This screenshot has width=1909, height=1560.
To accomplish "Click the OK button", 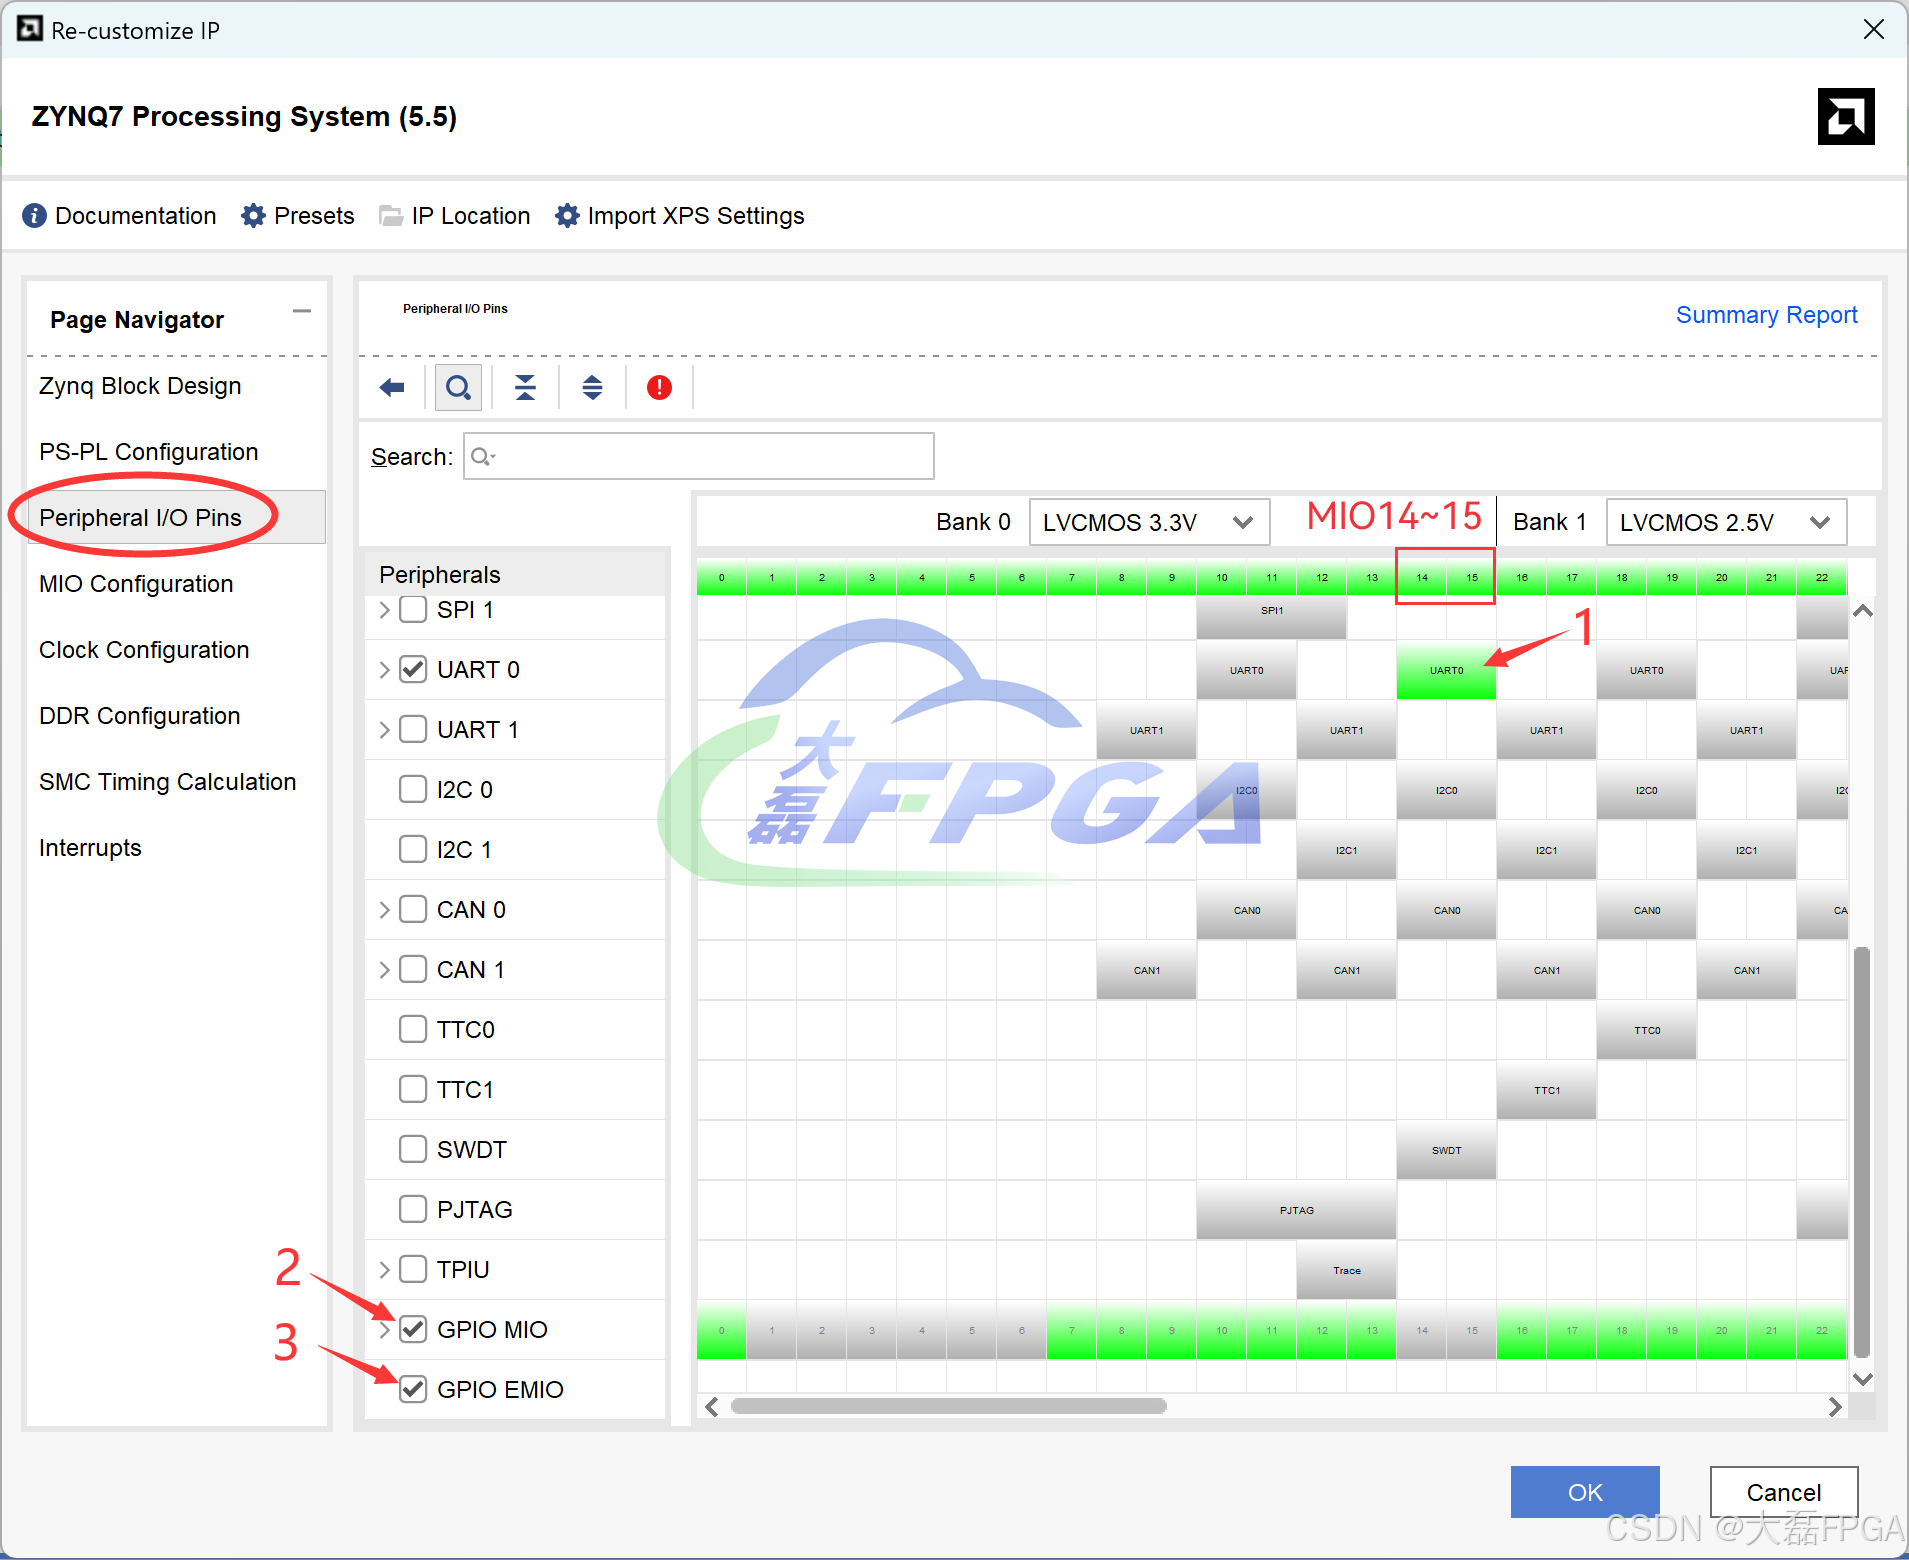I will coord(1585,1492).
